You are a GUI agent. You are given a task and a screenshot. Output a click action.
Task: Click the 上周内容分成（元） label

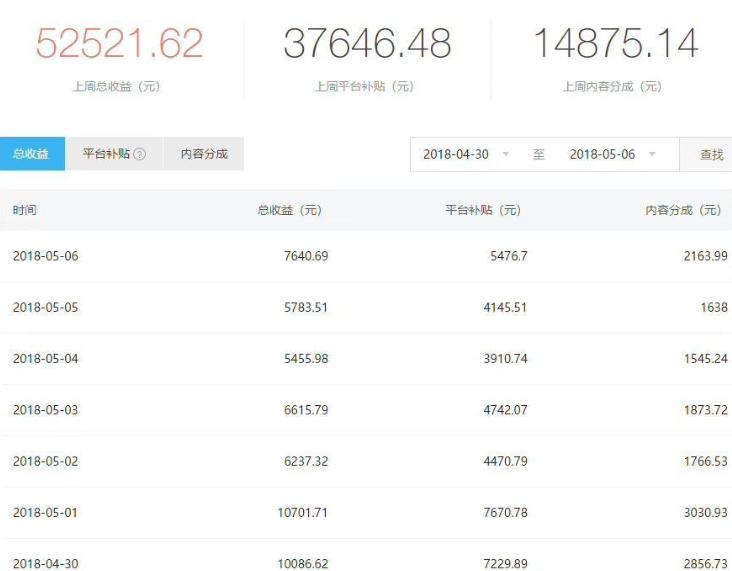click(612, 86)
